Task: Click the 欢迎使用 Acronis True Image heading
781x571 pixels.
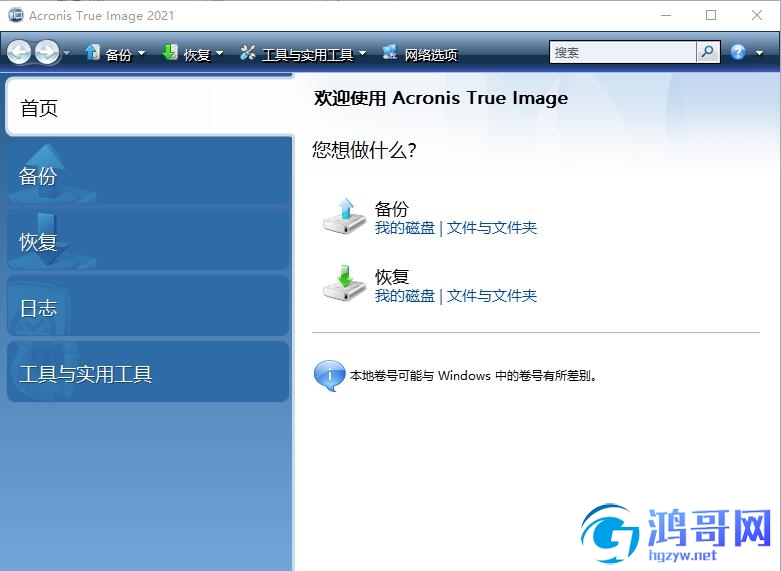Action: (441, 98)
